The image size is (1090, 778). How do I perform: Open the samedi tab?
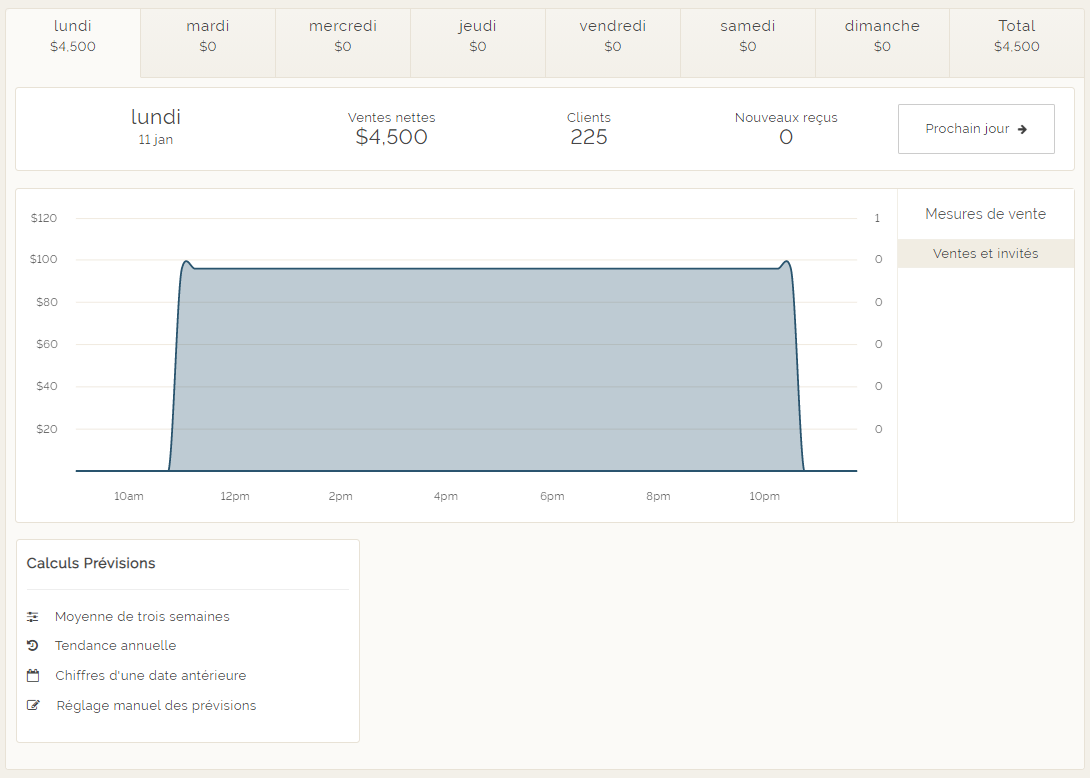point(748,36)
